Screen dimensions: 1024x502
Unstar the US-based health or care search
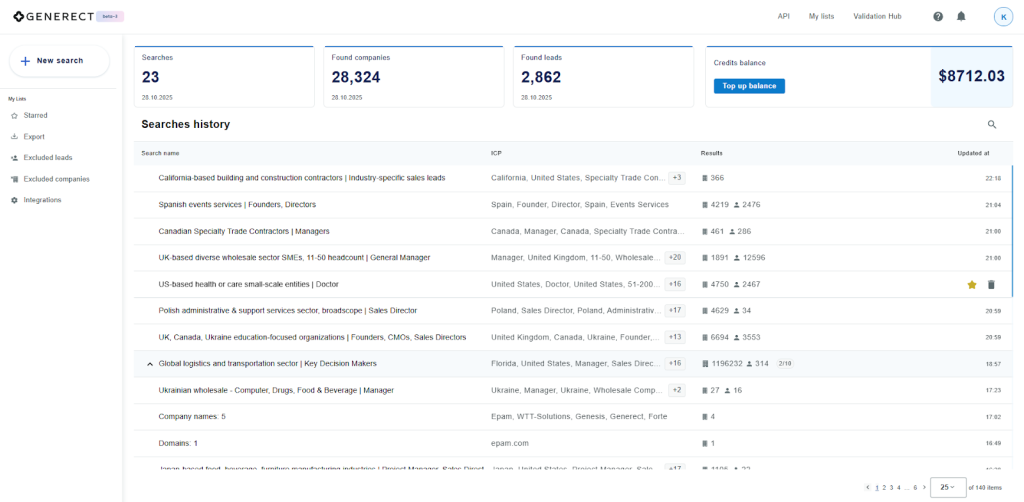[971, 285]
